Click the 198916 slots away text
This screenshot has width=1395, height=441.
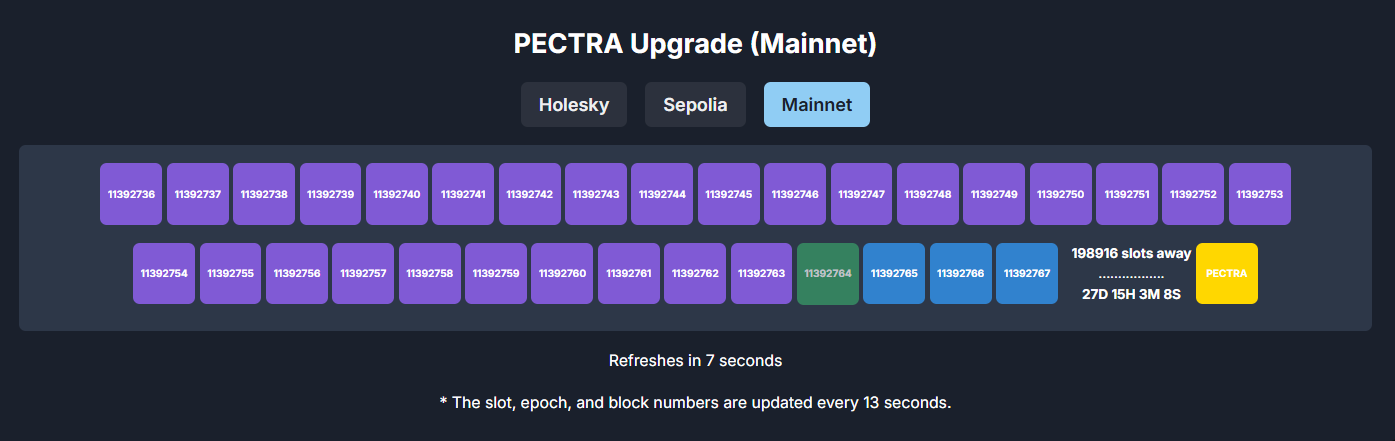1131,253
